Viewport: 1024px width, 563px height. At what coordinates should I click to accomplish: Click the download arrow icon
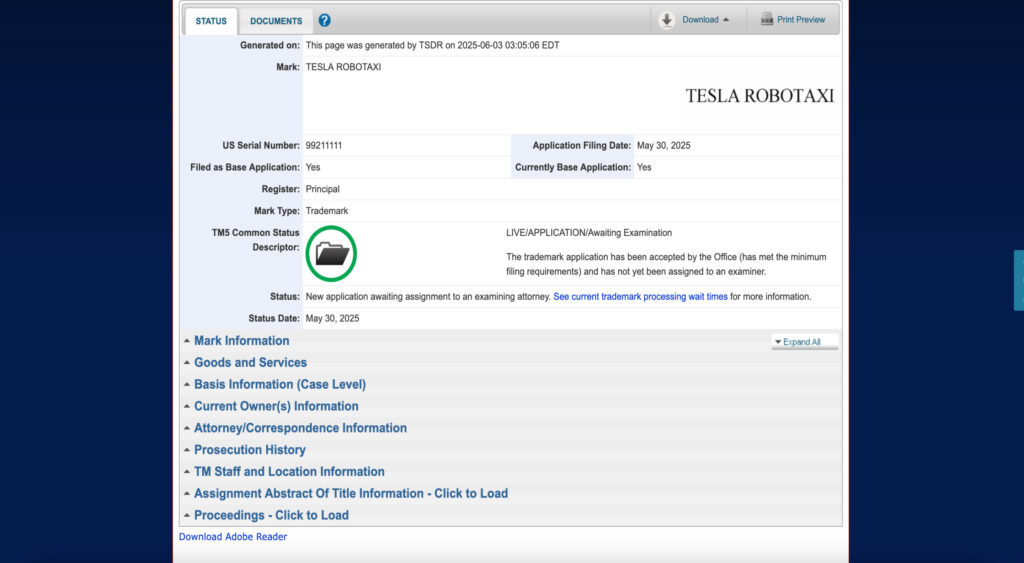[666, 20]
